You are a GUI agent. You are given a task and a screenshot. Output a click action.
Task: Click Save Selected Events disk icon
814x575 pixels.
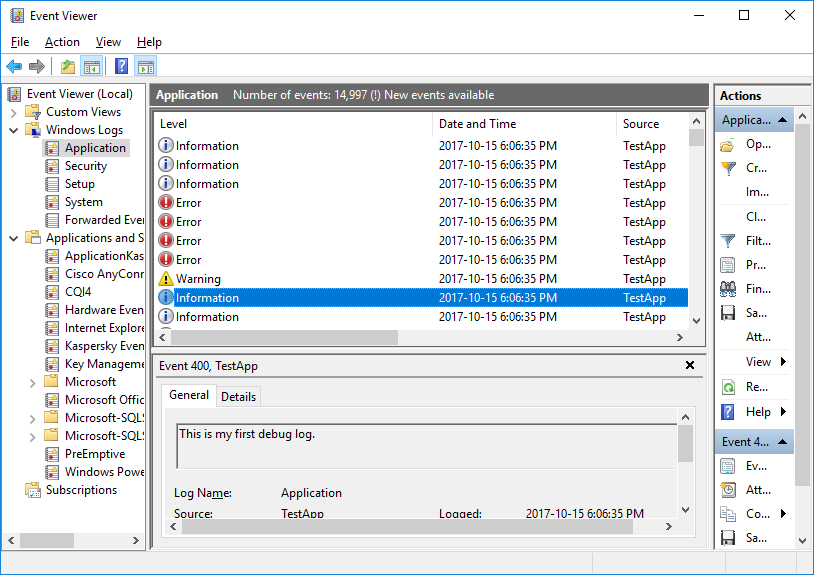pos(728,538)
